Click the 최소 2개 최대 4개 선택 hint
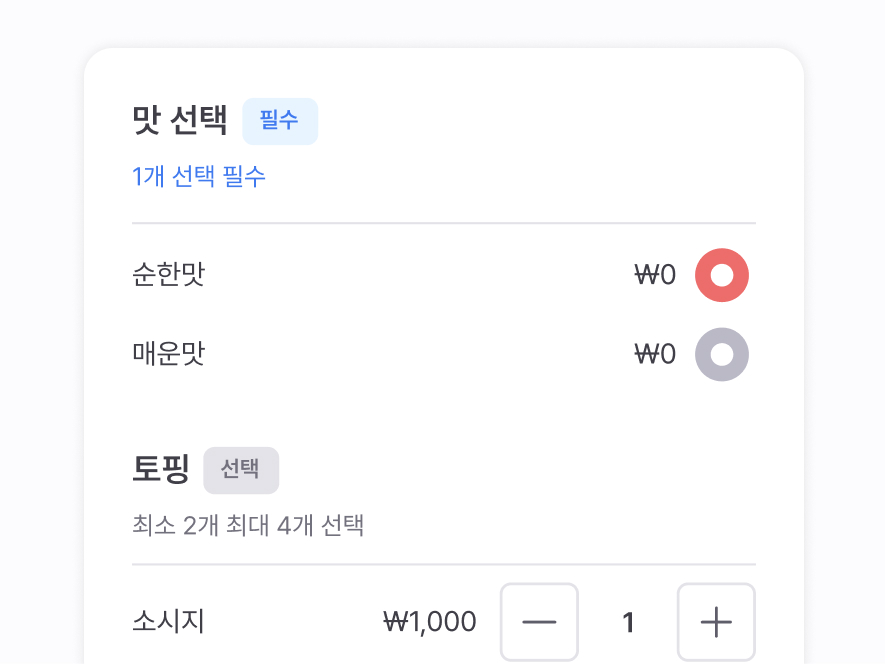The height and width of the screenshot is (664, 885). (x=248, y=525)
